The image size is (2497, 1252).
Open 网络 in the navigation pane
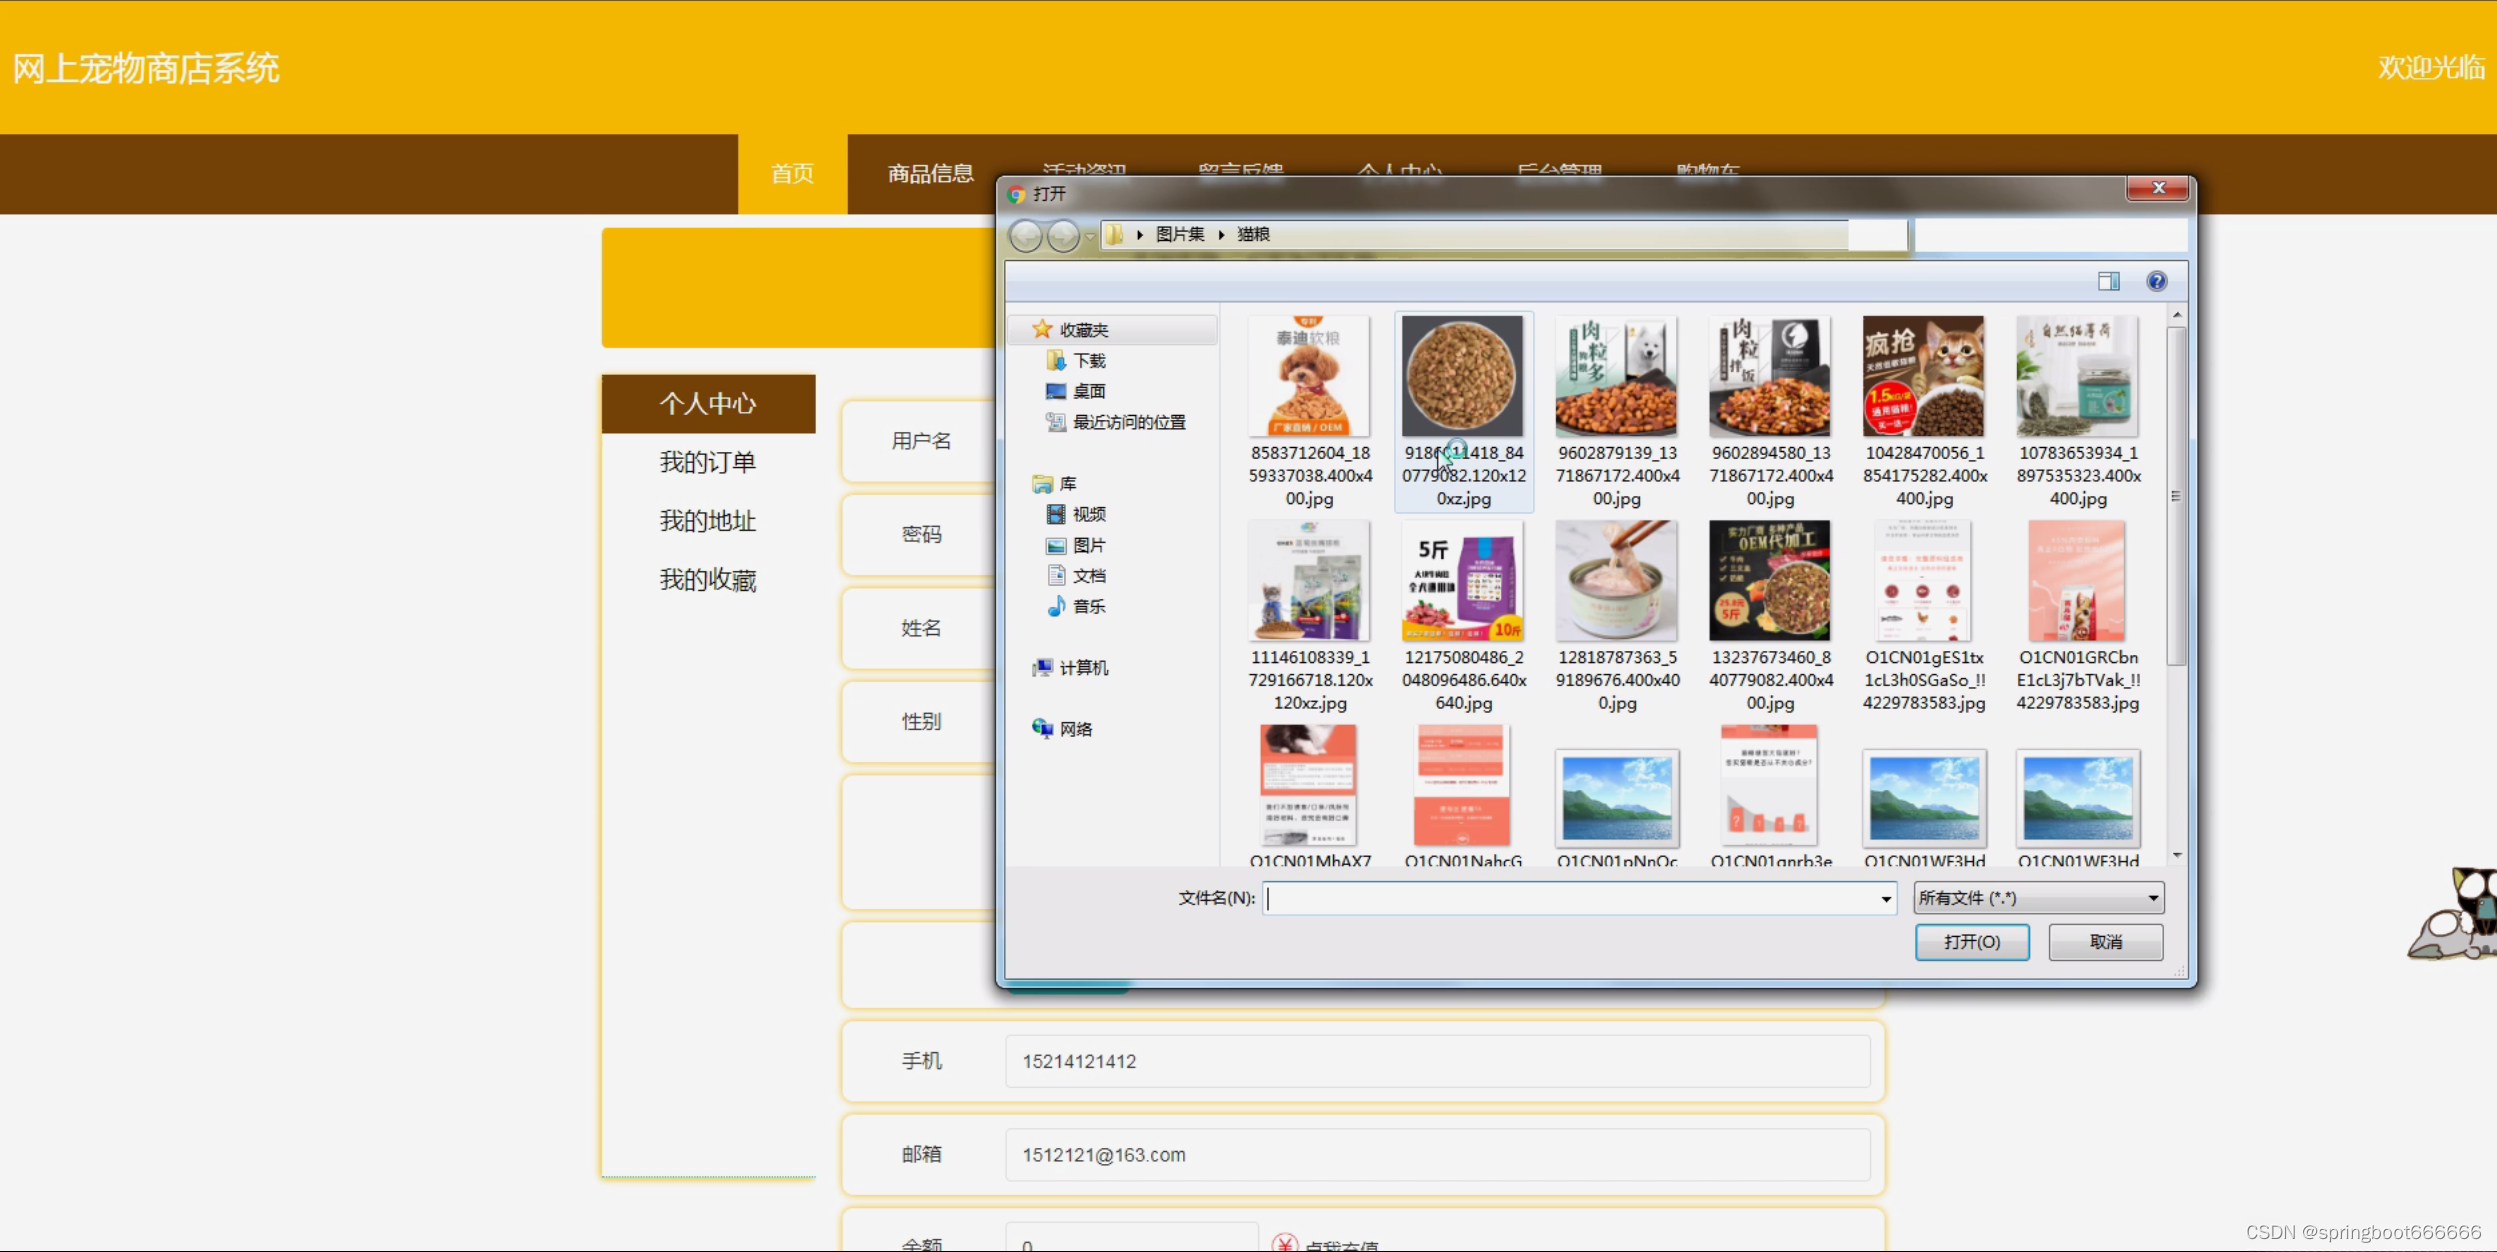[x=1075, y=729]
